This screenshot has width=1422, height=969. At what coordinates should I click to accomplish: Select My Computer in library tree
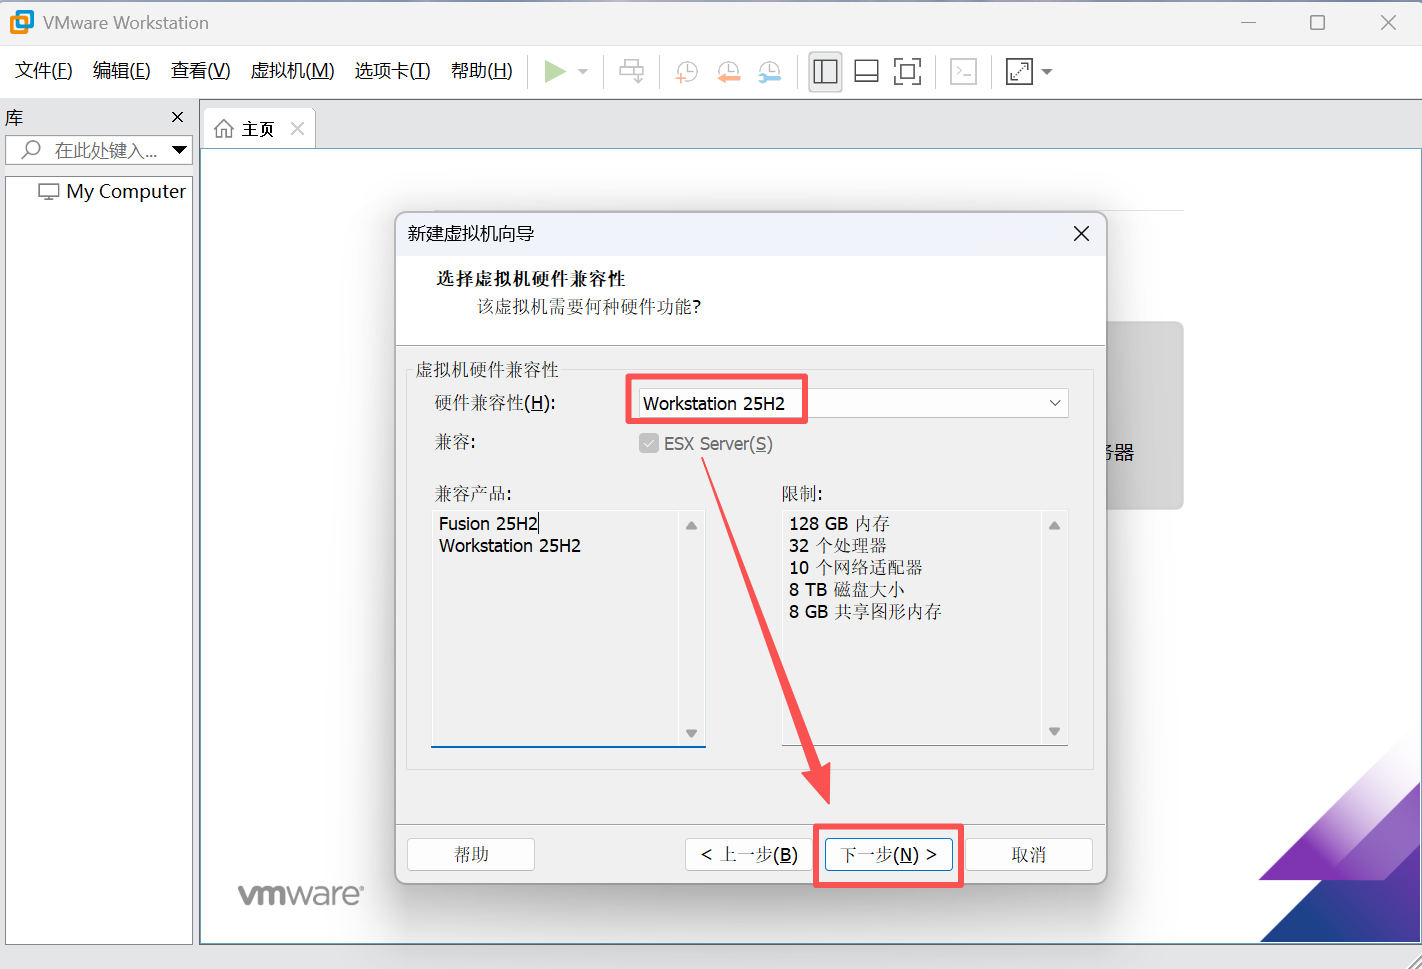(x=112, y=191)
